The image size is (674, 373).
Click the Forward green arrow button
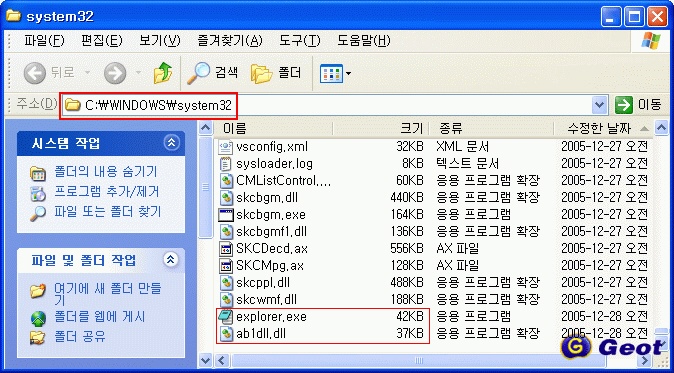tap(115, 73)
